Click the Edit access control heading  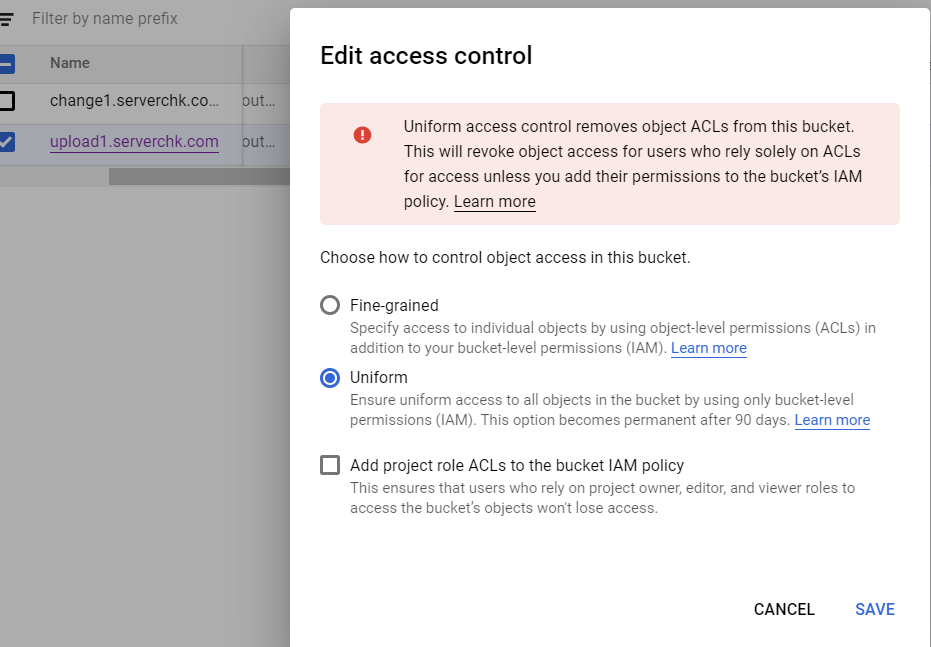(x=426, y=56)
